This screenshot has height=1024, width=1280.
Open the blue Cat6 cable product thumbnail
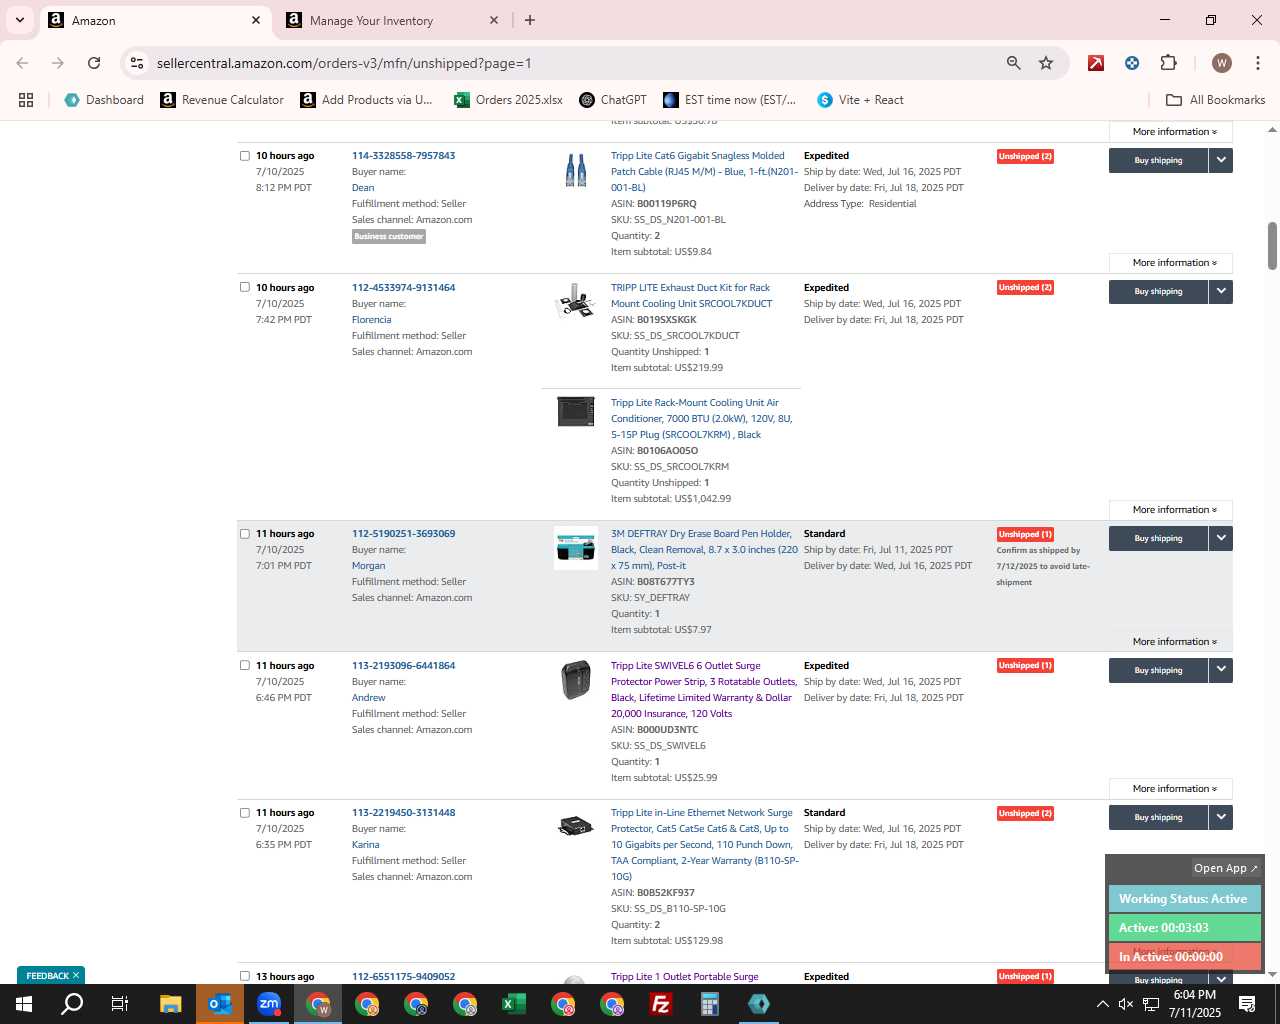[576, 170]
